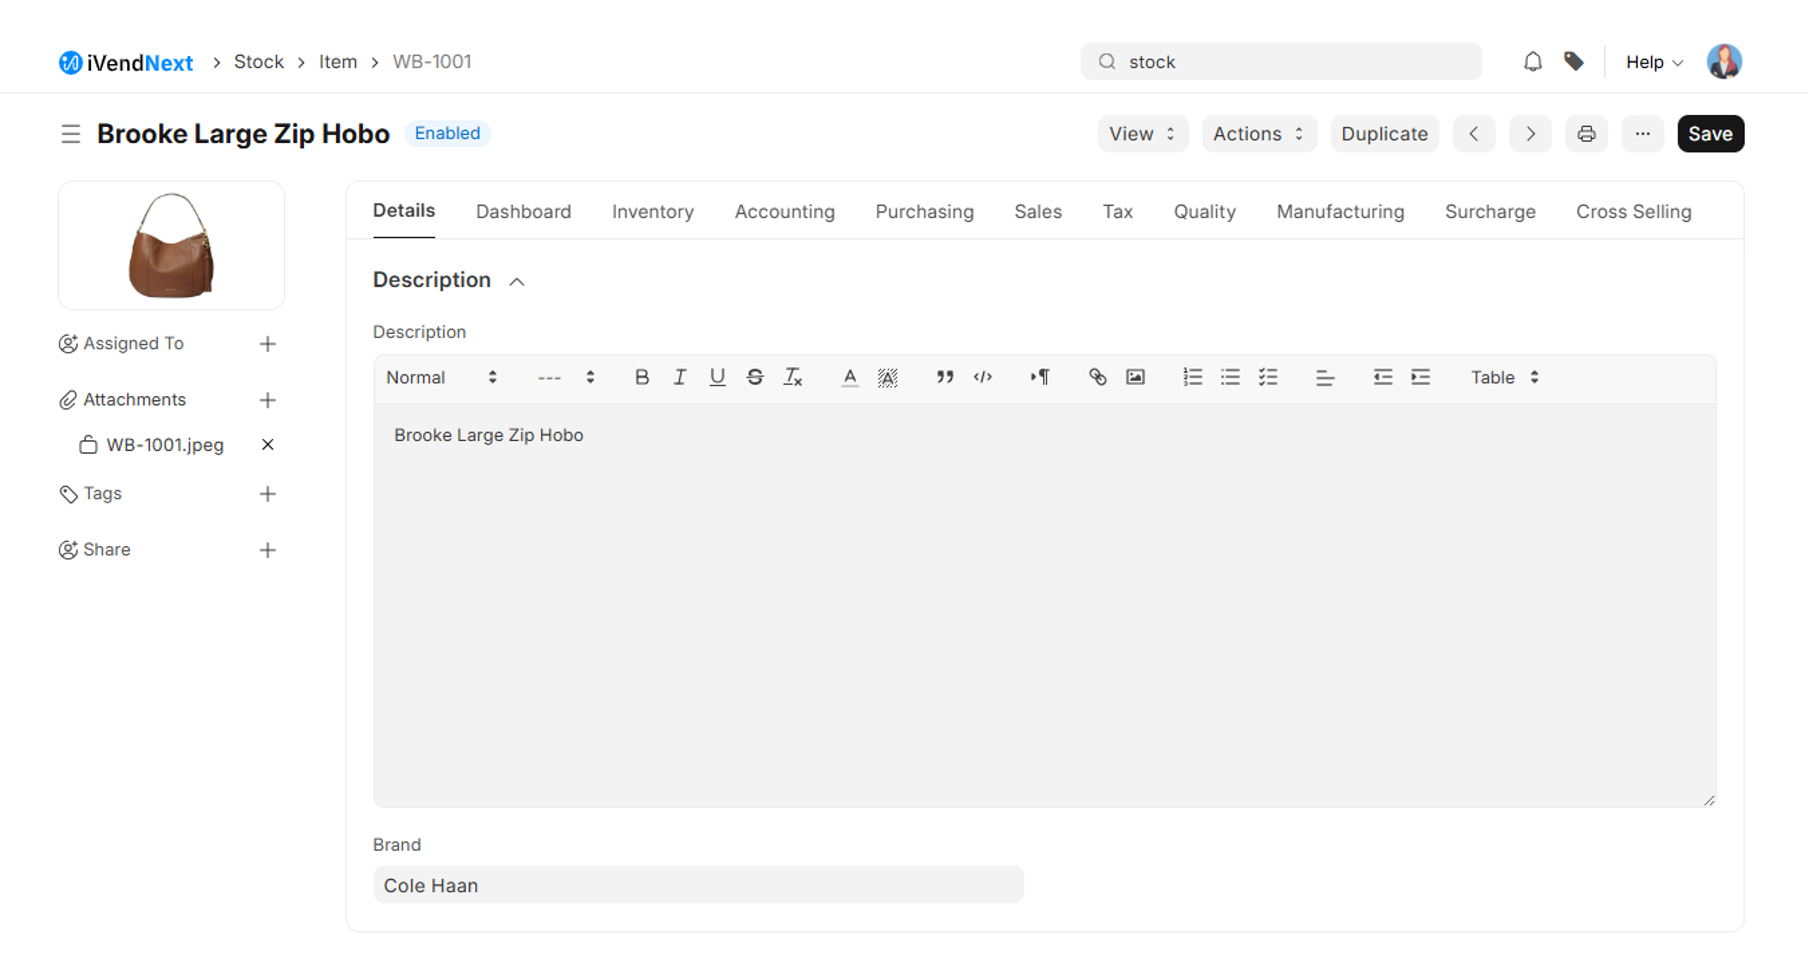Viewport: 1808px width, 961px height.
Task: Toggle the sidebar with hamburger icon
Action: click(70, 134)
